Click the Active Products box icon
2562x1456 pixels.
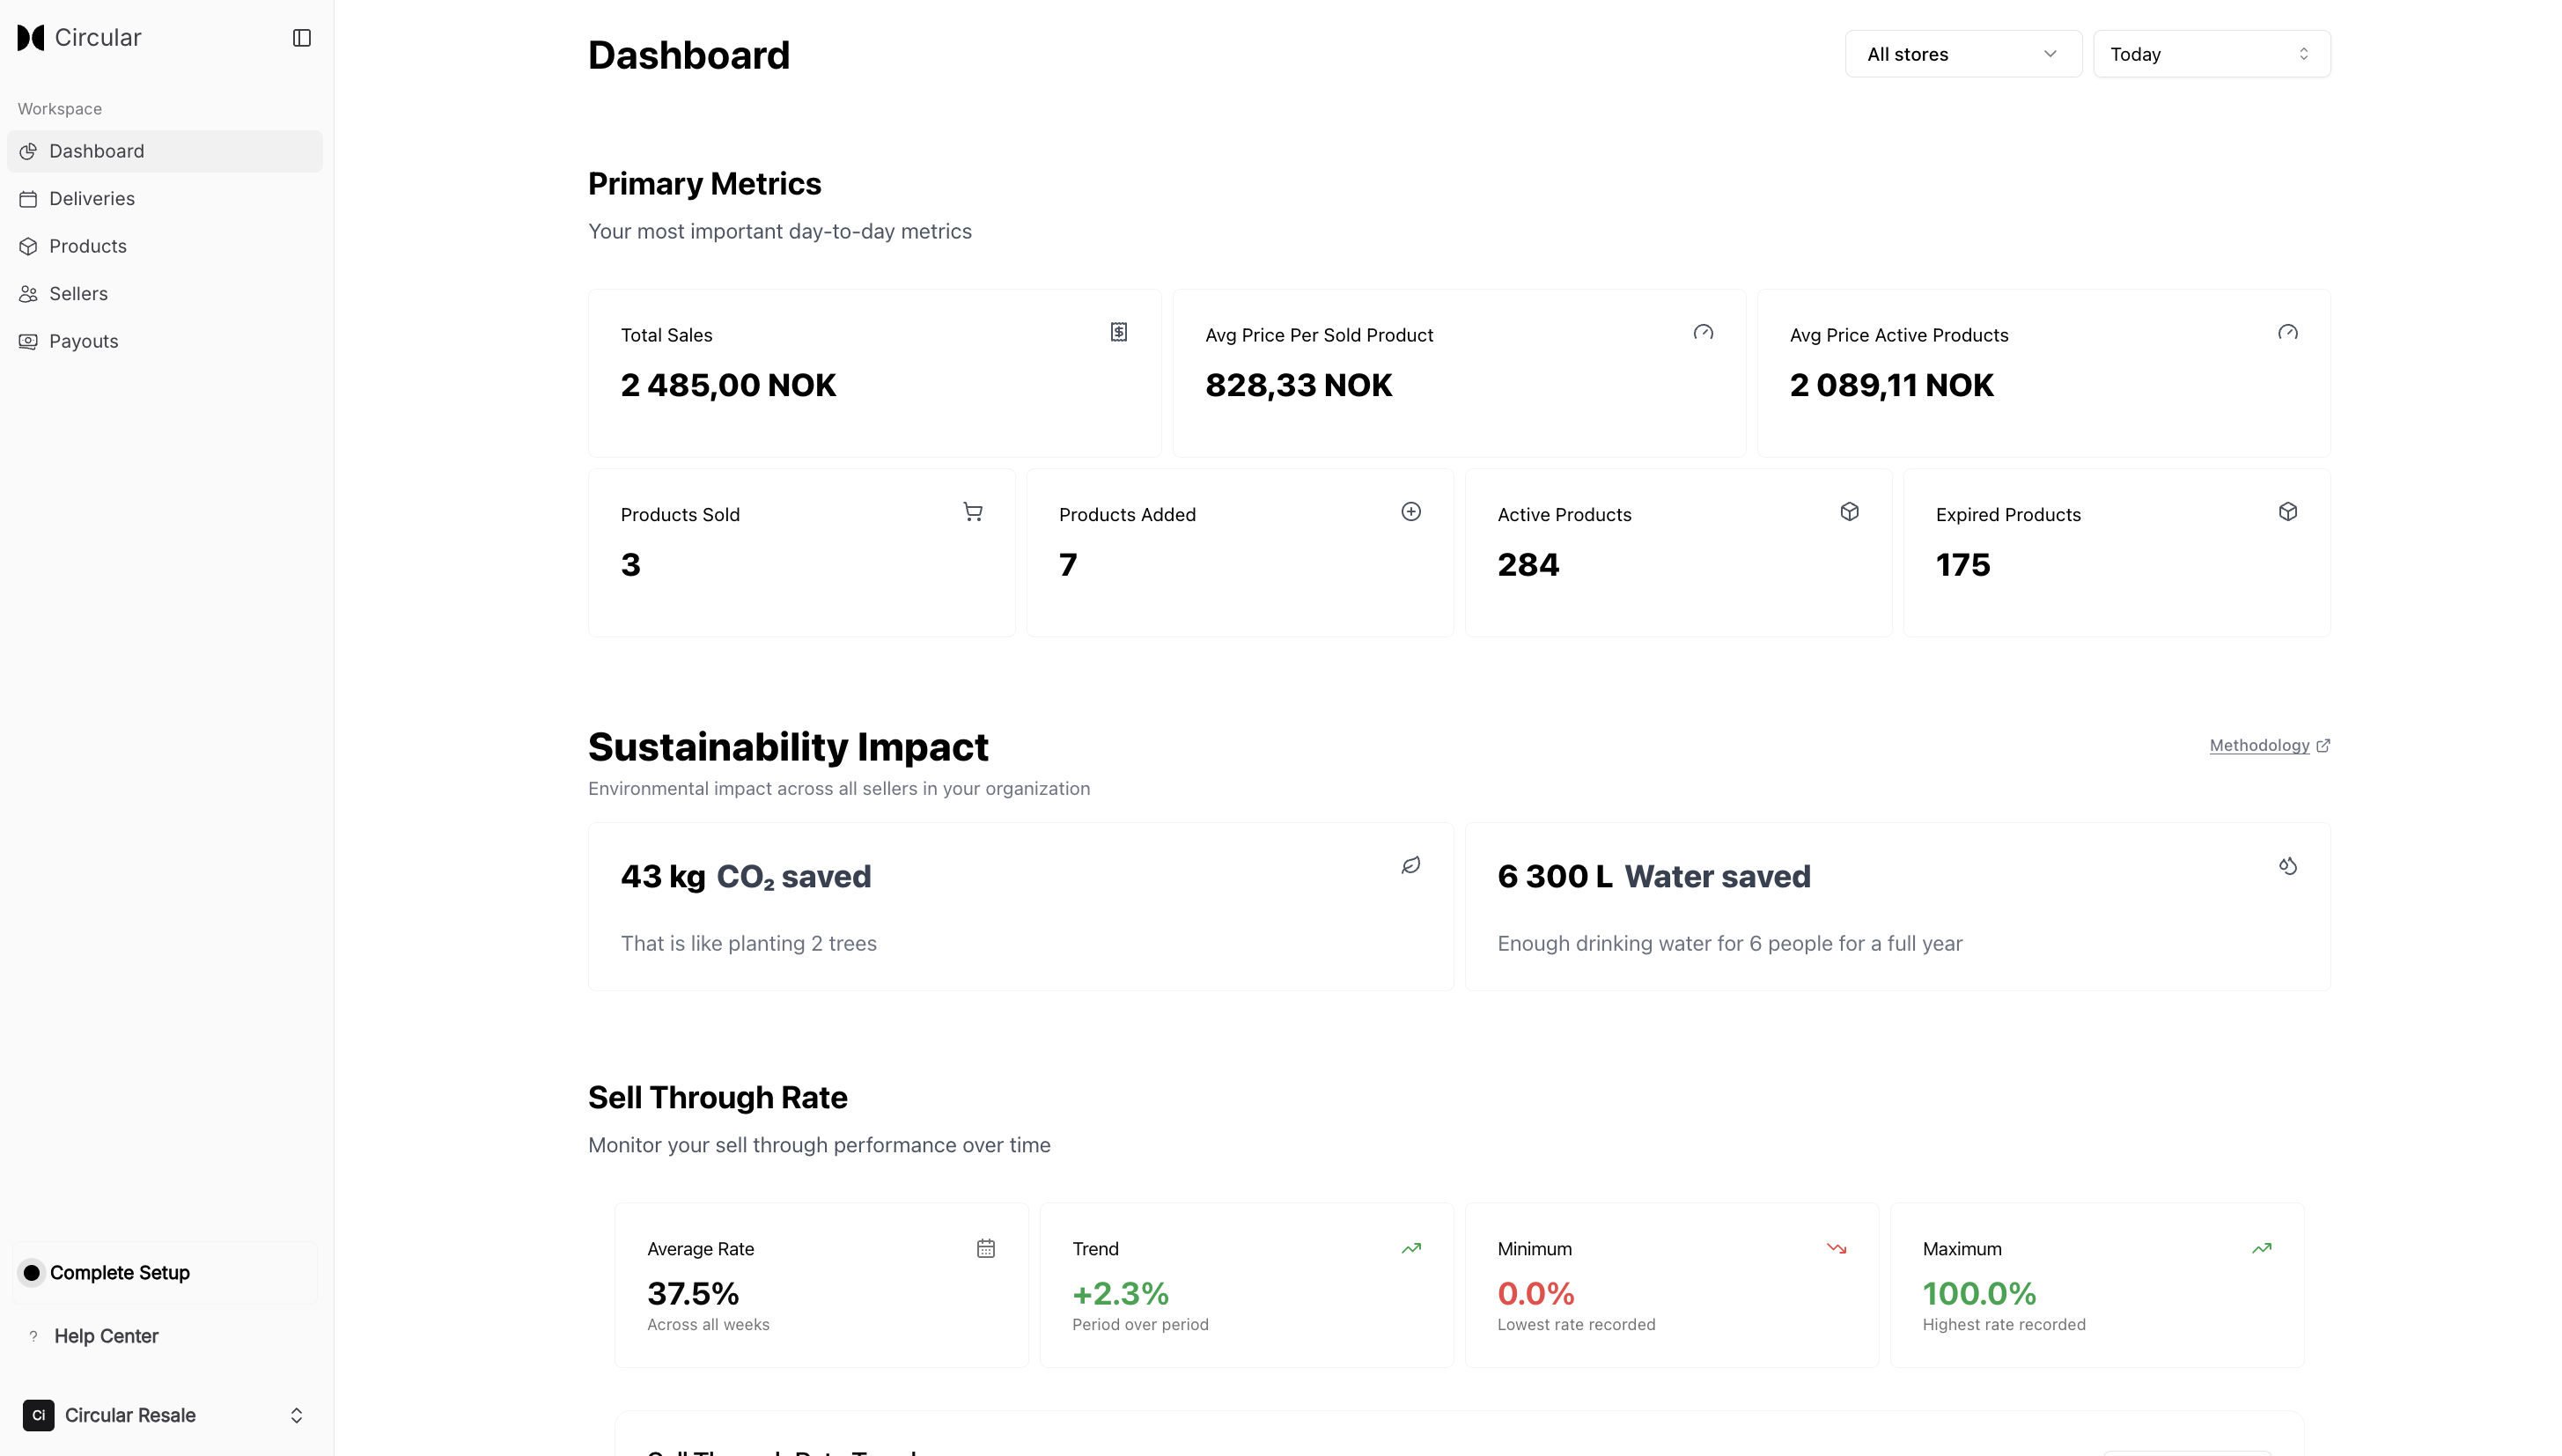(1848, 512)
